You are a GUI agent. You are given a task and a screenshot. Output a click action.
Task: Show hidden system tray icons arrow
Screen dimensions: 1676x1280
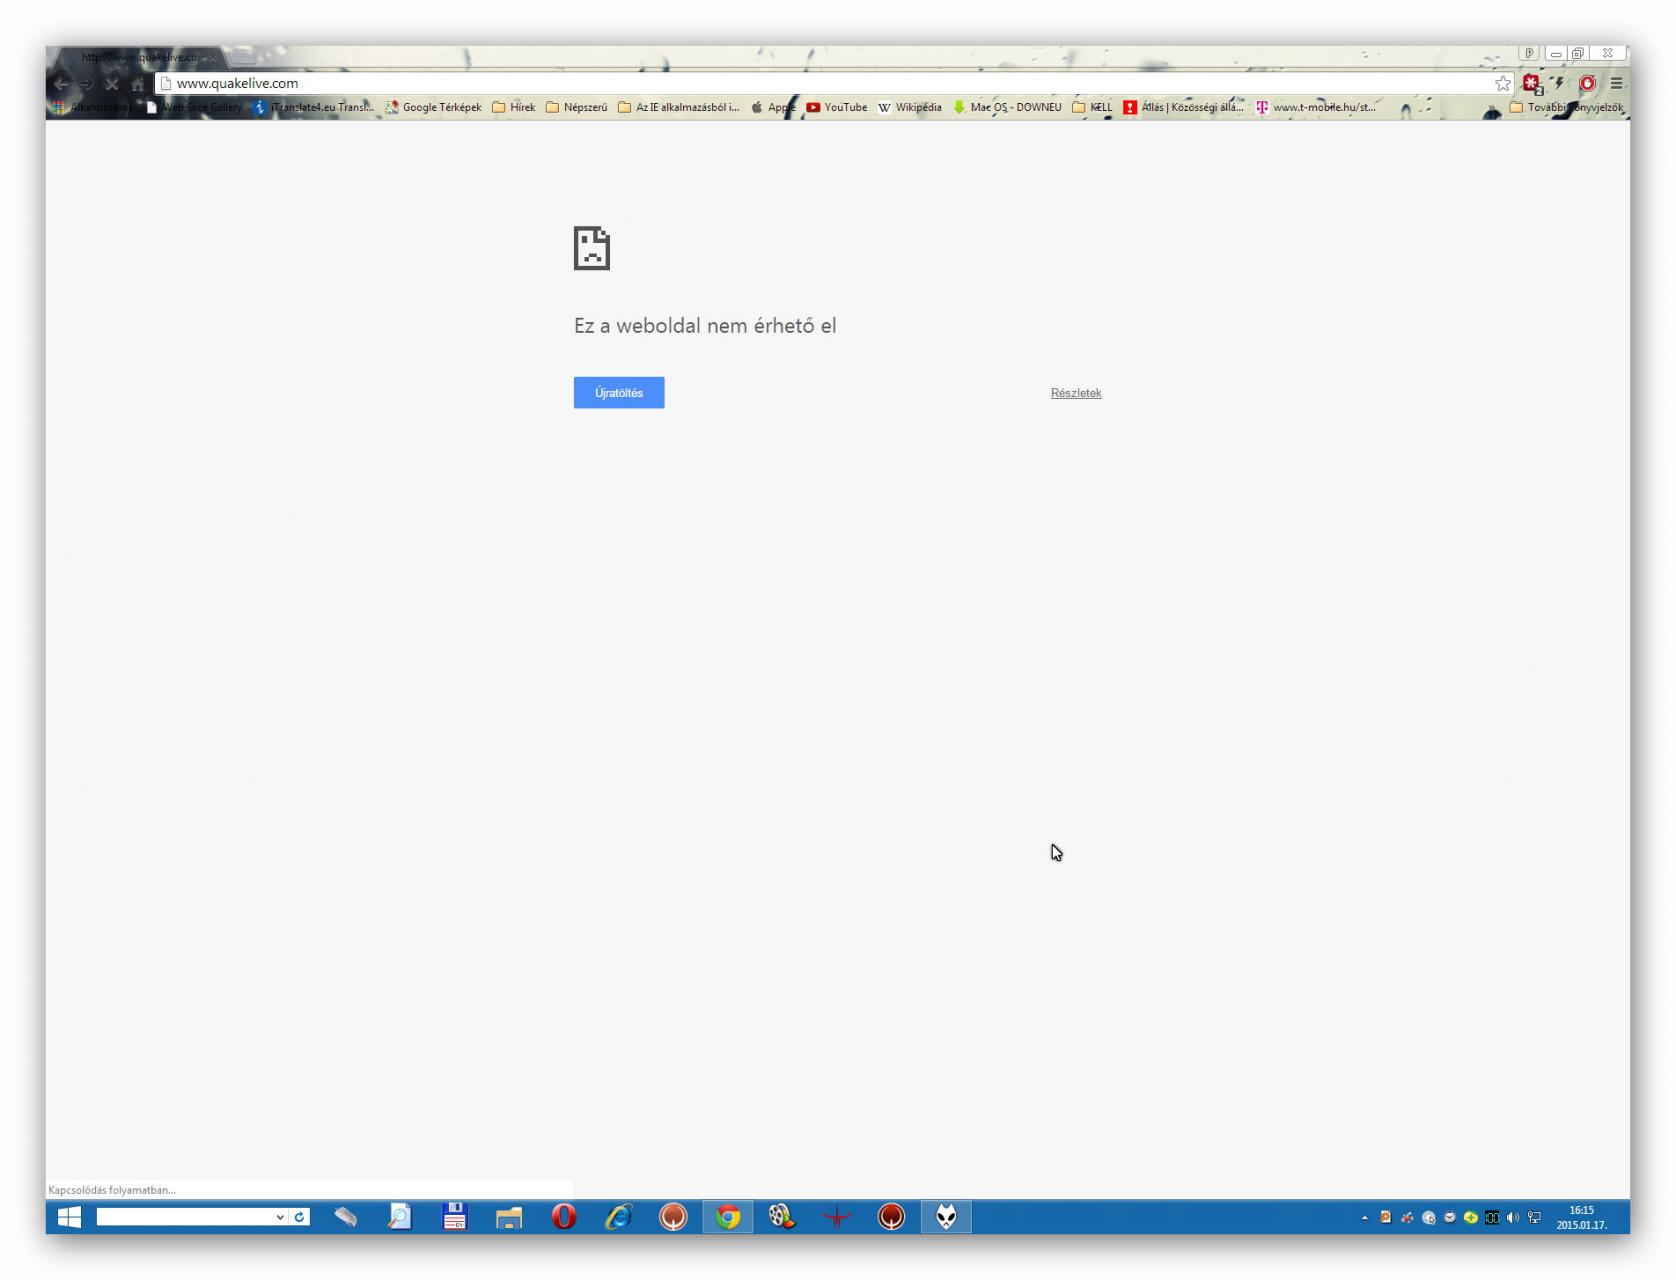point(1364,1218)
